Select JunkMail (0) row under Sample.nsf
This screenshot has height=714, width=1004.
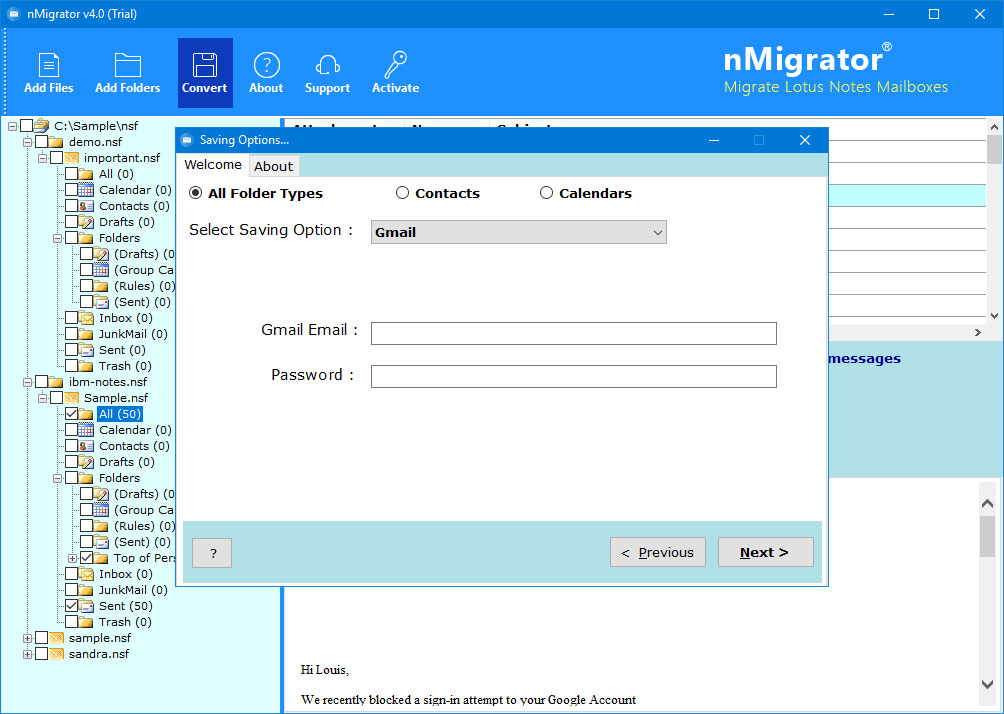pos(133,590)
